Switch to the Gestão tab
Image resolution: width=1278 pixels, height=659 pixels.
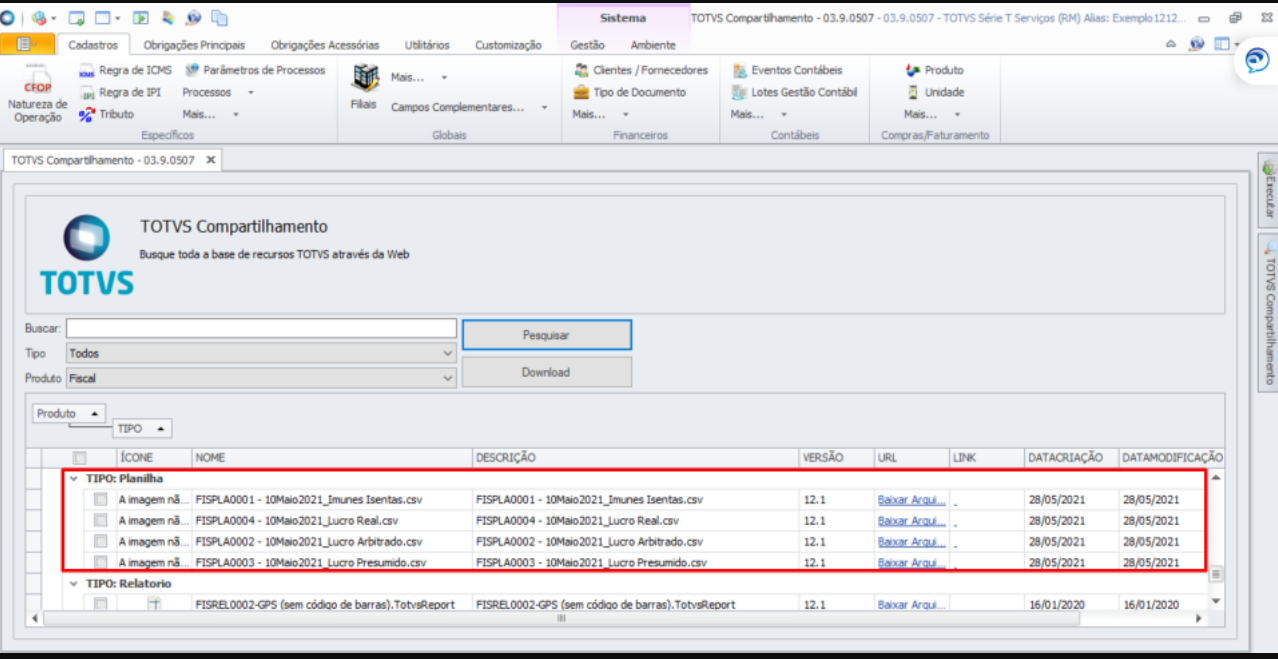pyautogui.click(x=587, y=45)
